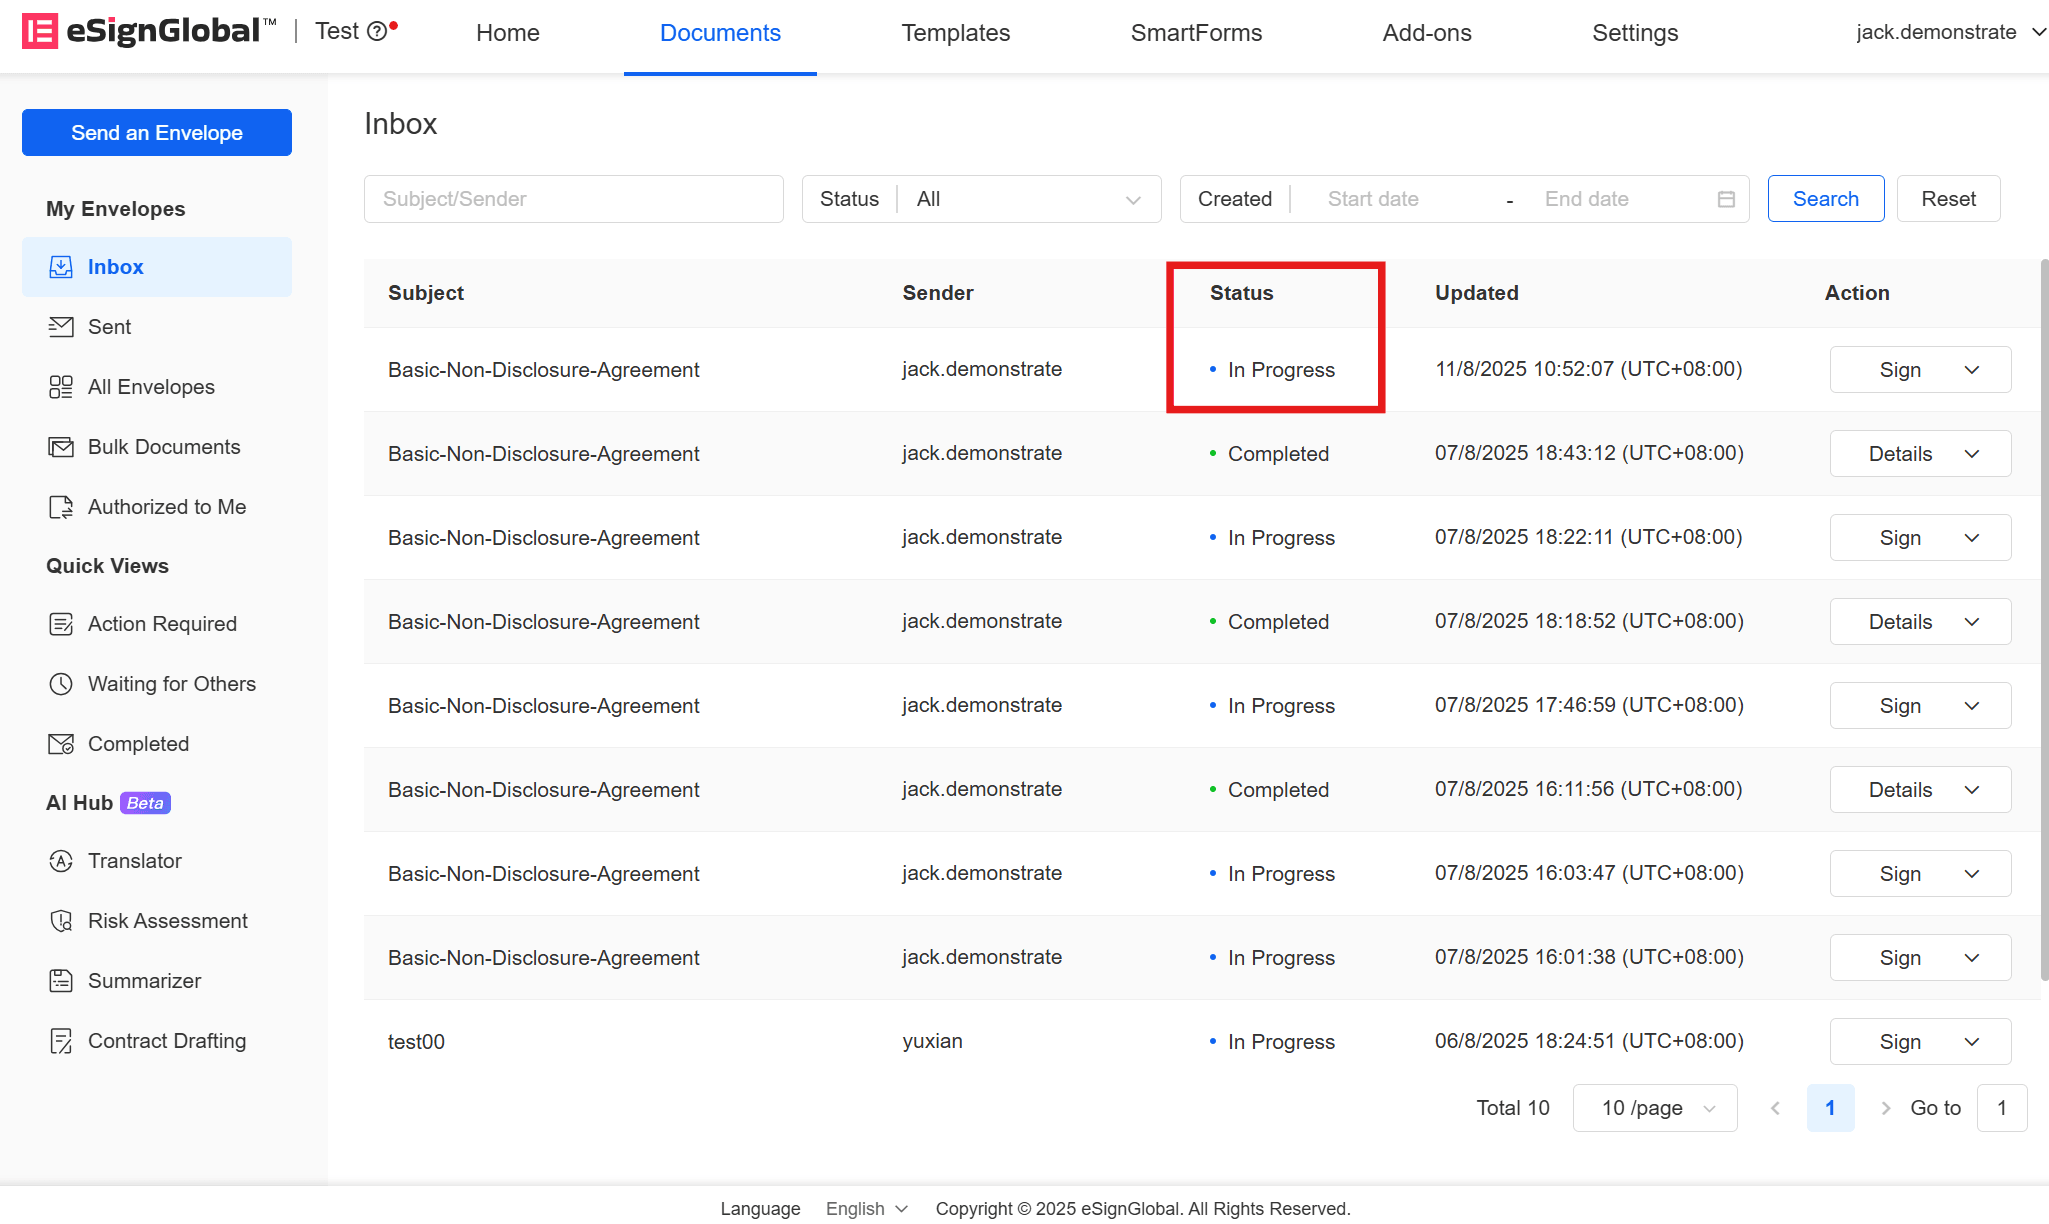Click the Inbox icon in sidebar
This screenshot has height=1224, width=2049.
point(61,267)
